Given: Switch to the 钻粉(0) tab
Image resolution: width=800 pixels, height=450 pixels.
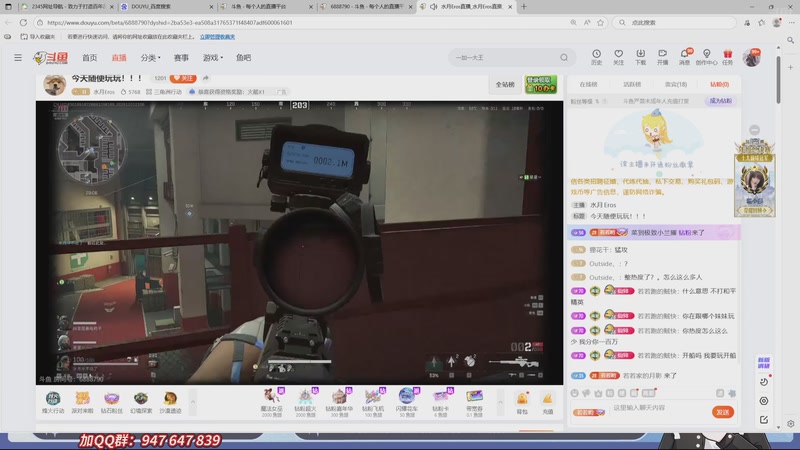Looking at the screenshot, I should (x=719, y=84).
